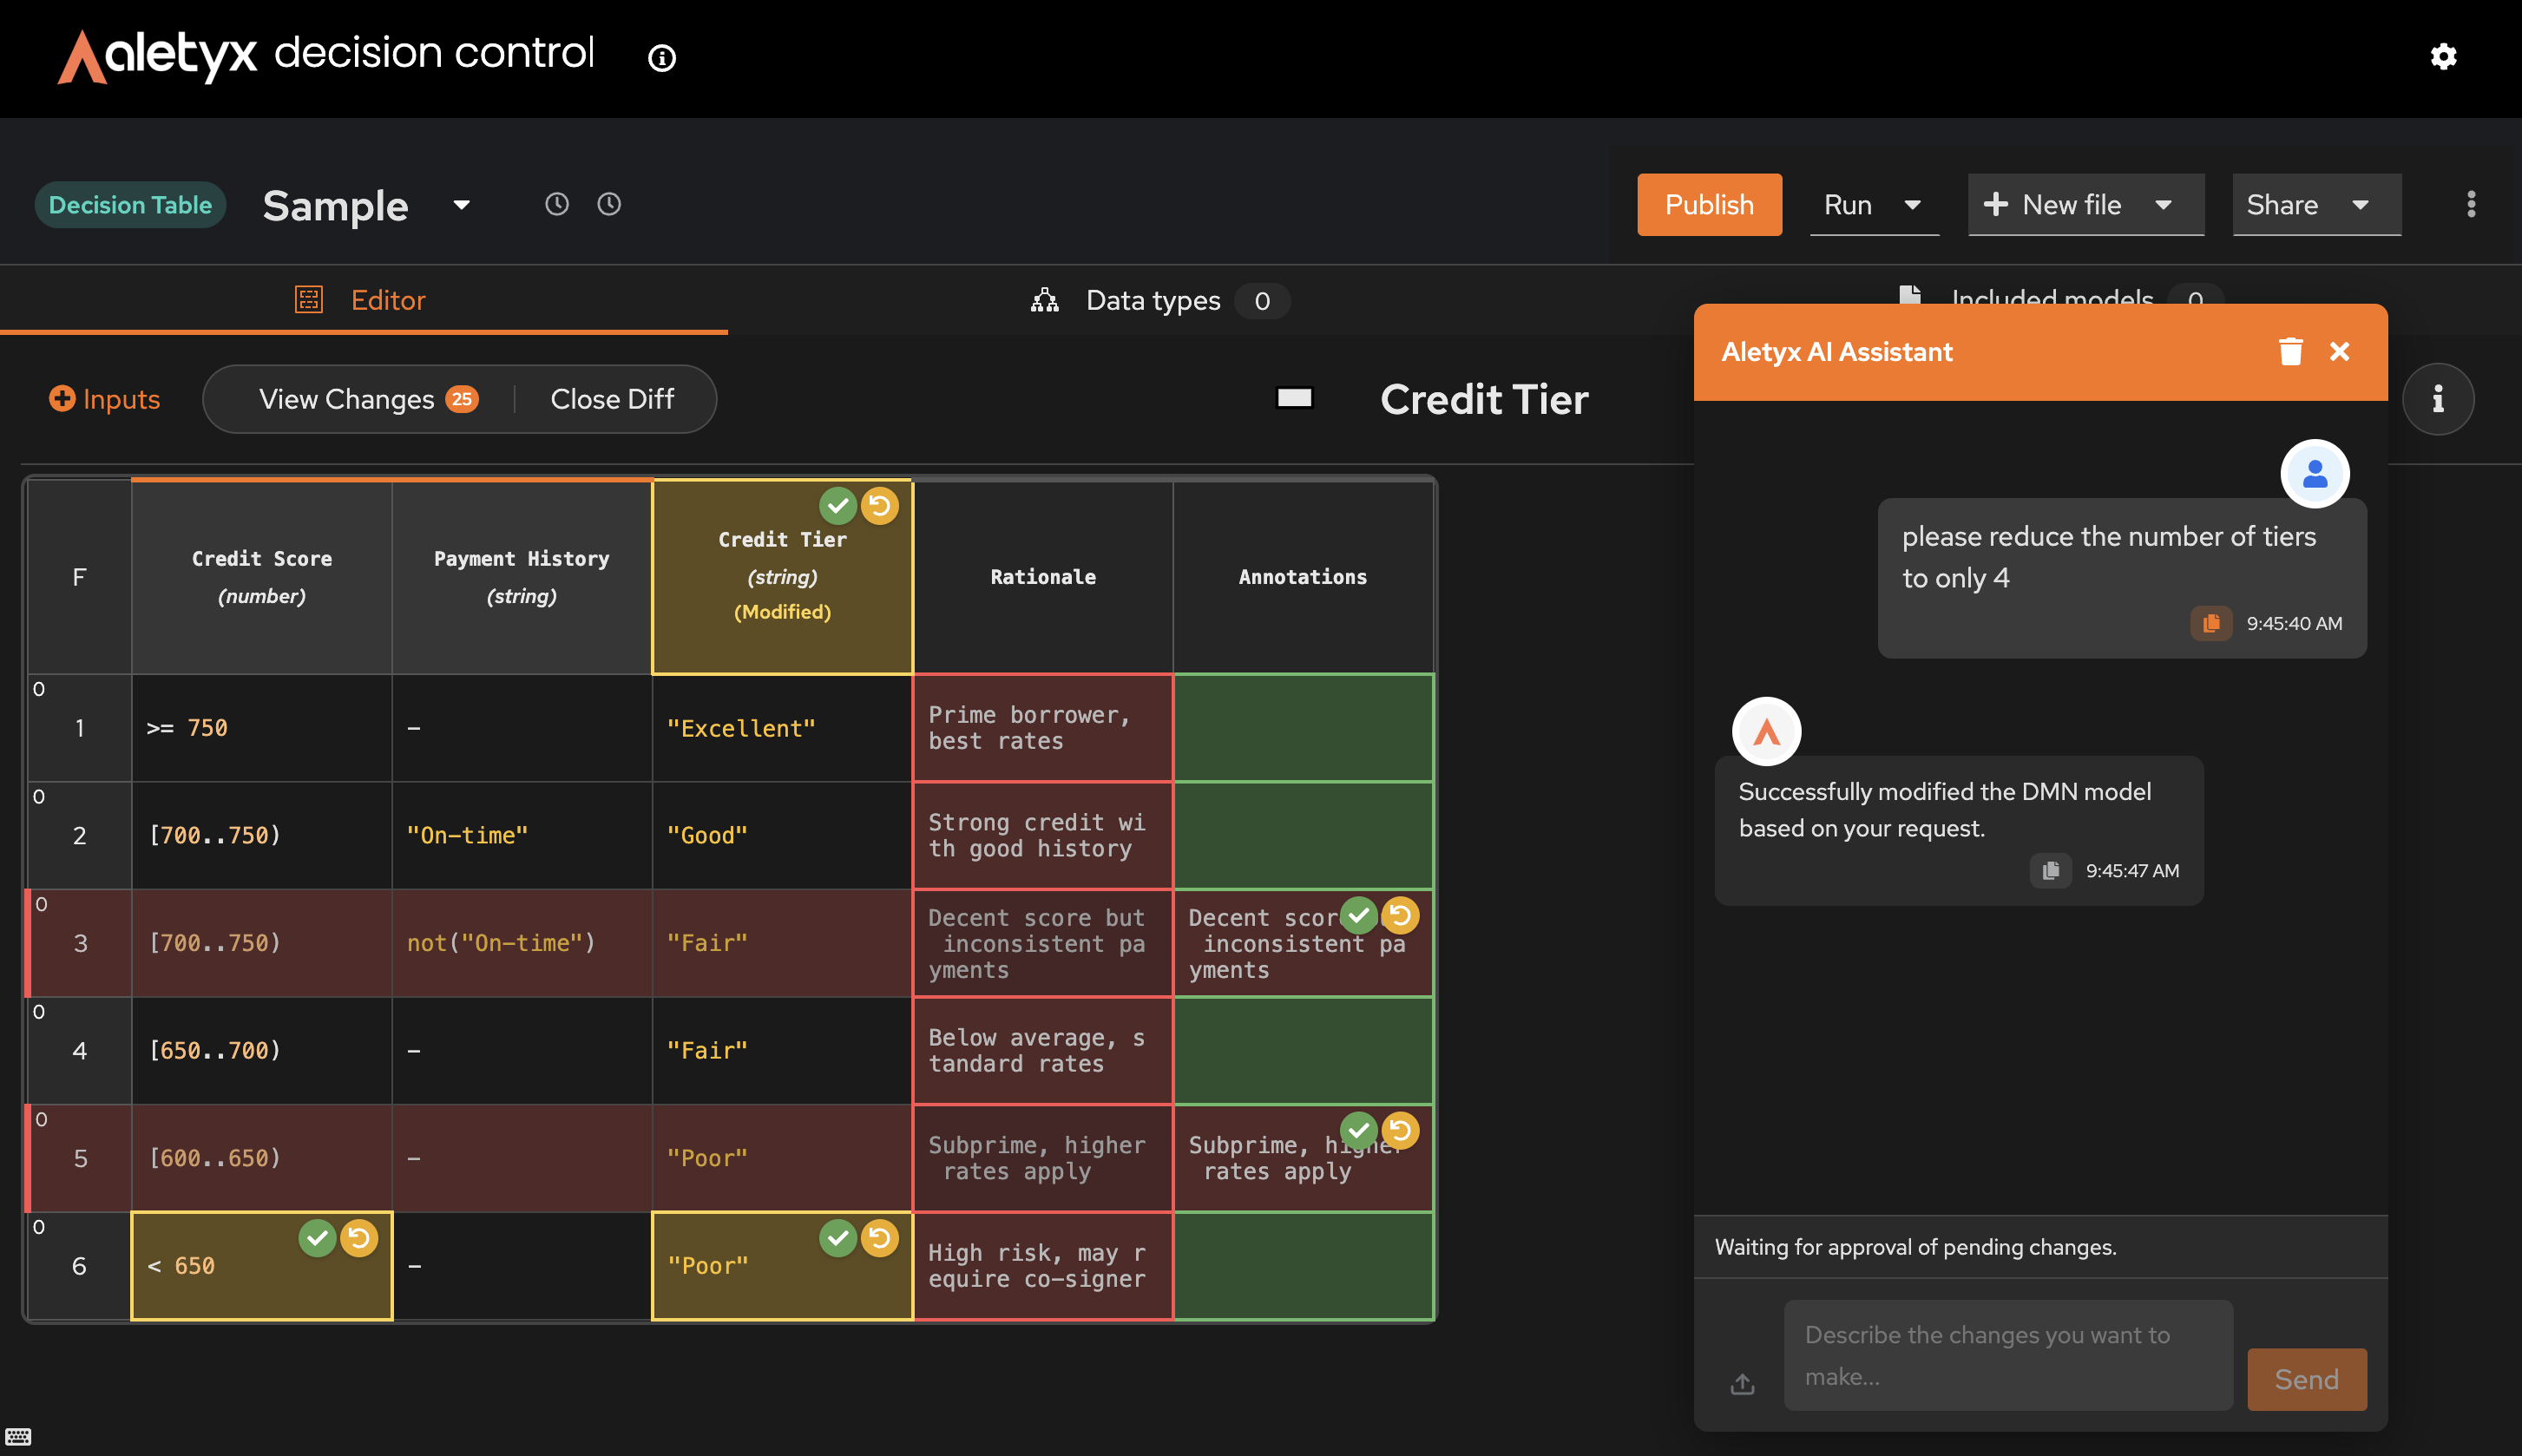Click the settings gear icon
The image size is (2522, 1456).
coord(2443,57)
